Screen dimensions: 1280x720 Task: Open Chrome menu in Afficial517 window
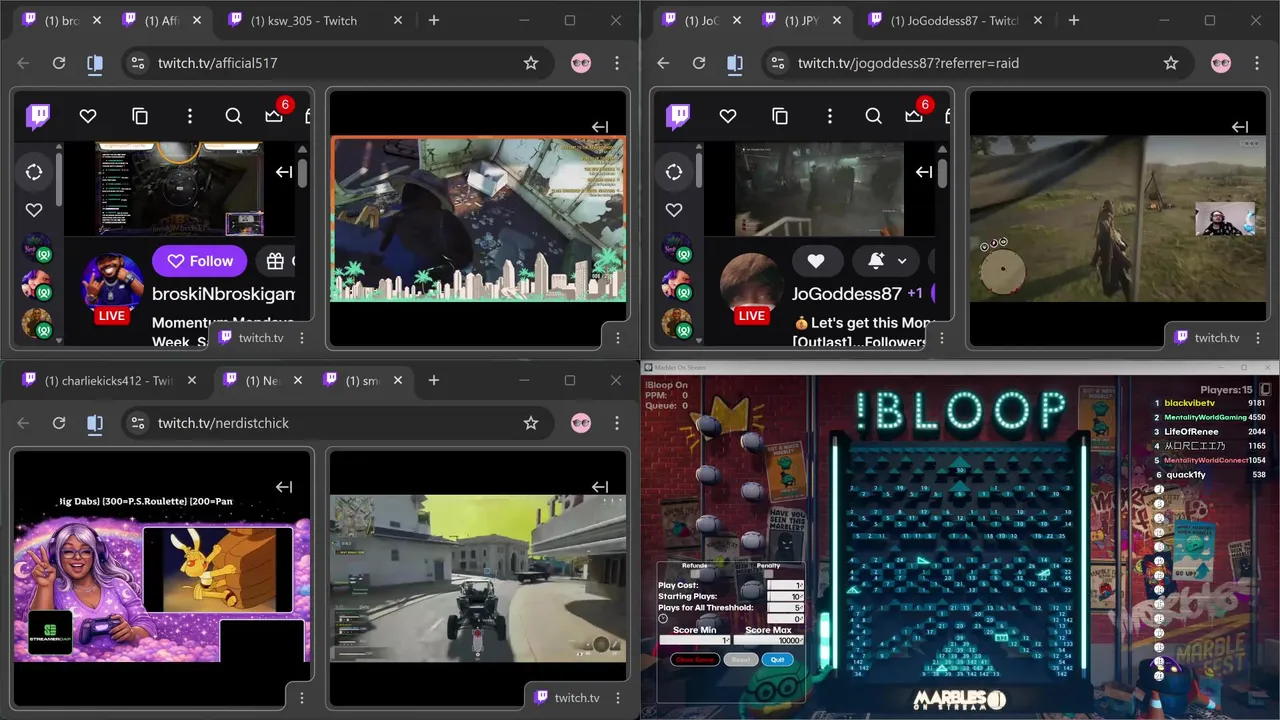click(x=617, y=63)
